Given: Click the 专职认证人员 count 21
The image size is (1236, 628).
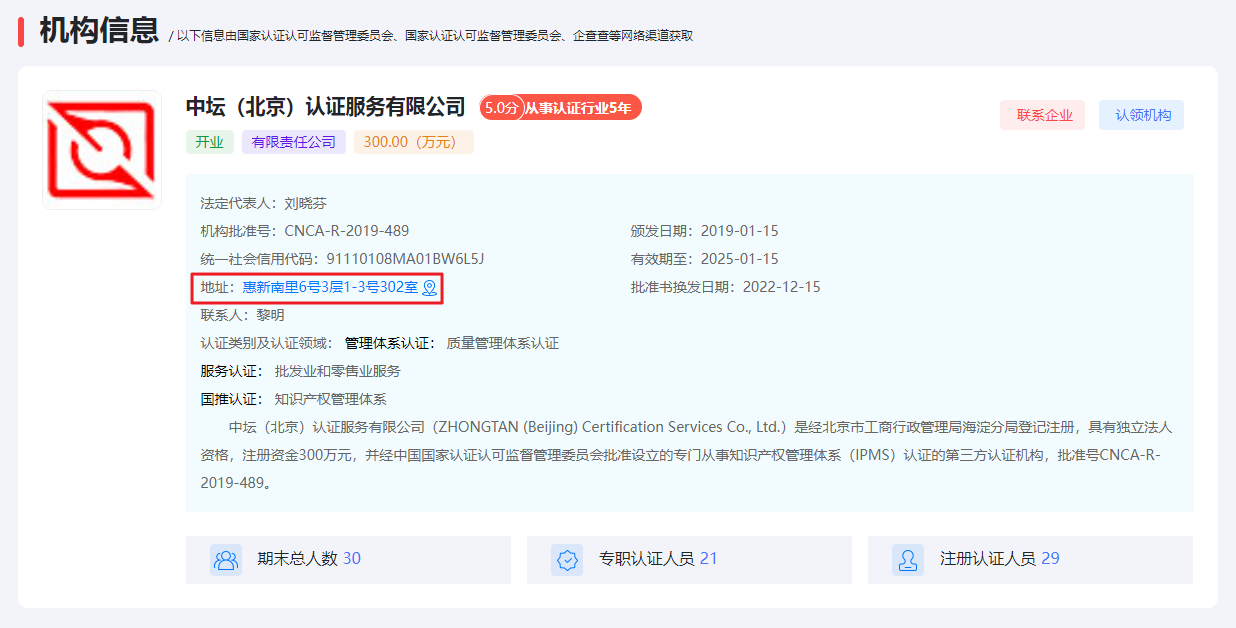Looking at the screenshot, I should (x=709, y=559).
